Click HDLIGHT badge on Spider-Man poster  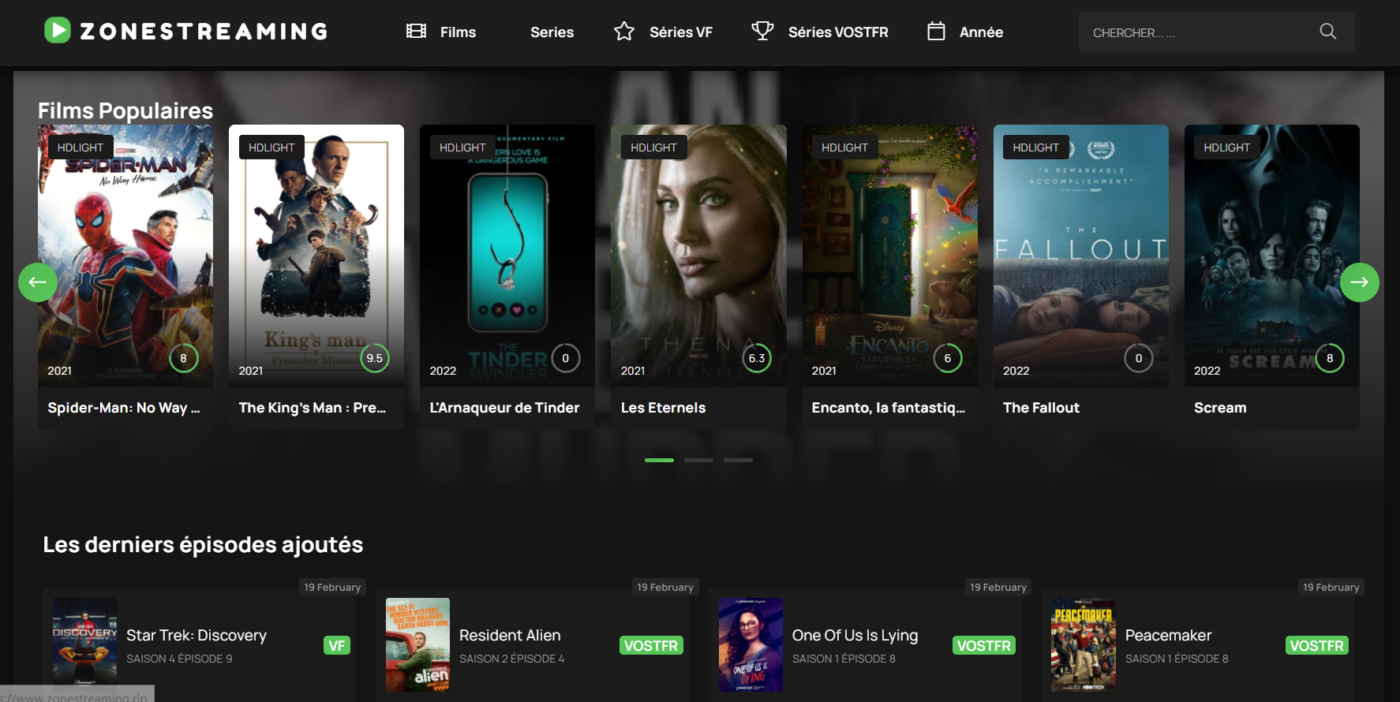coord(80,147)
